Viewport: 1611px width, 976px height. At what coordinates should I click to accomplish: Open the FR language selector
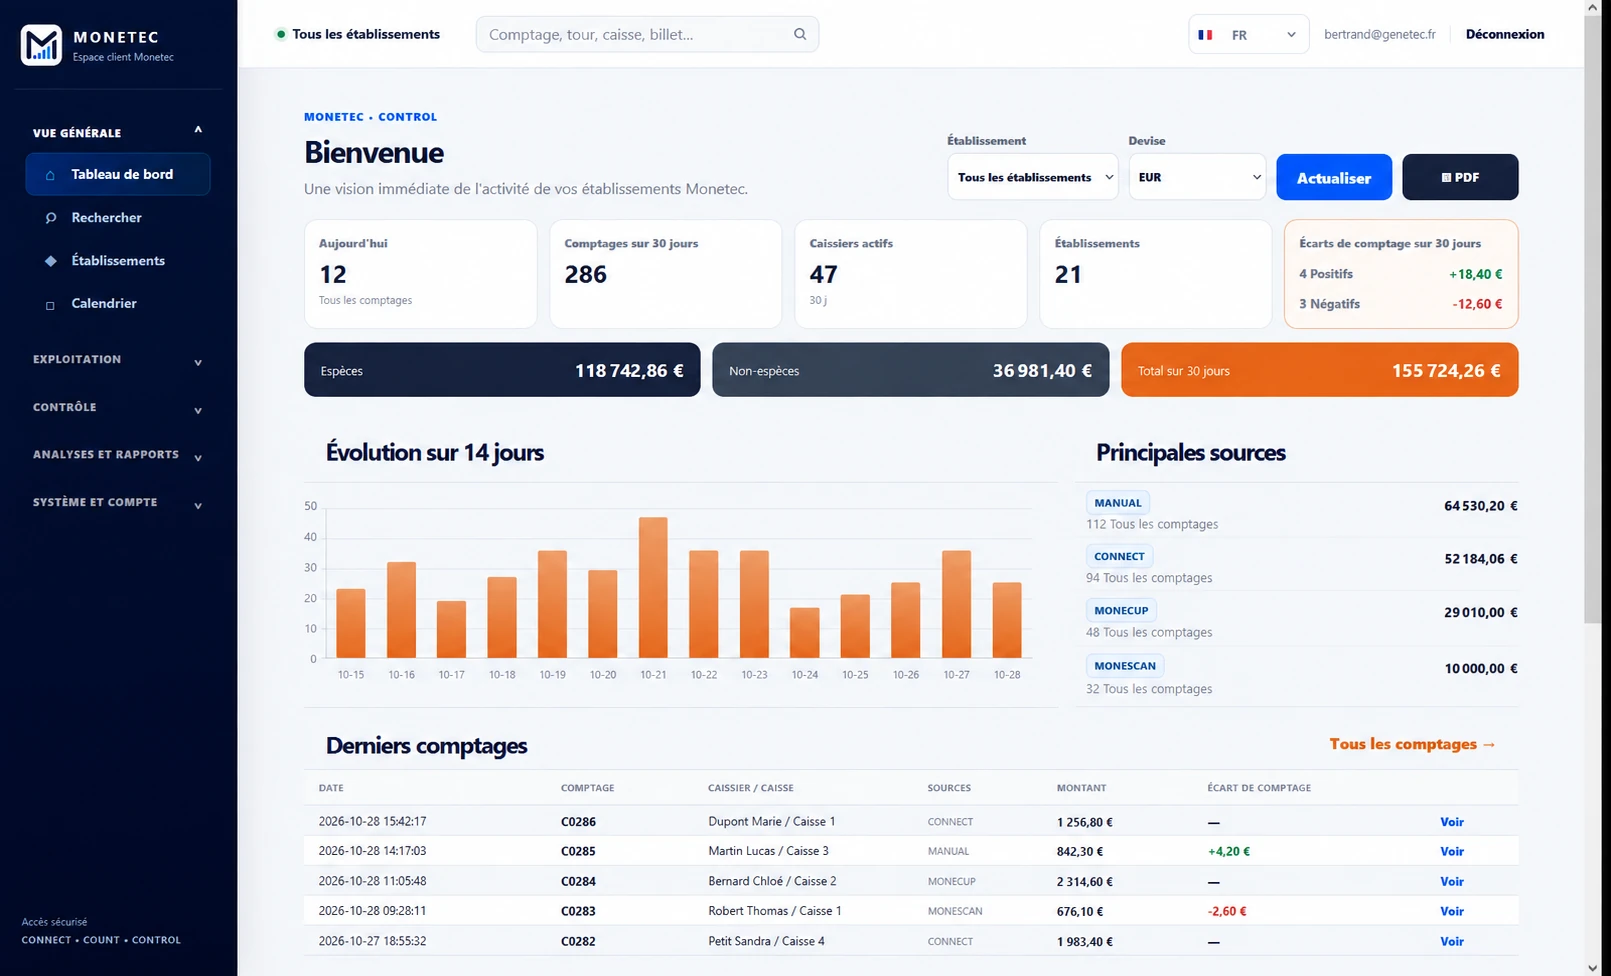[x=1248, y=35]
